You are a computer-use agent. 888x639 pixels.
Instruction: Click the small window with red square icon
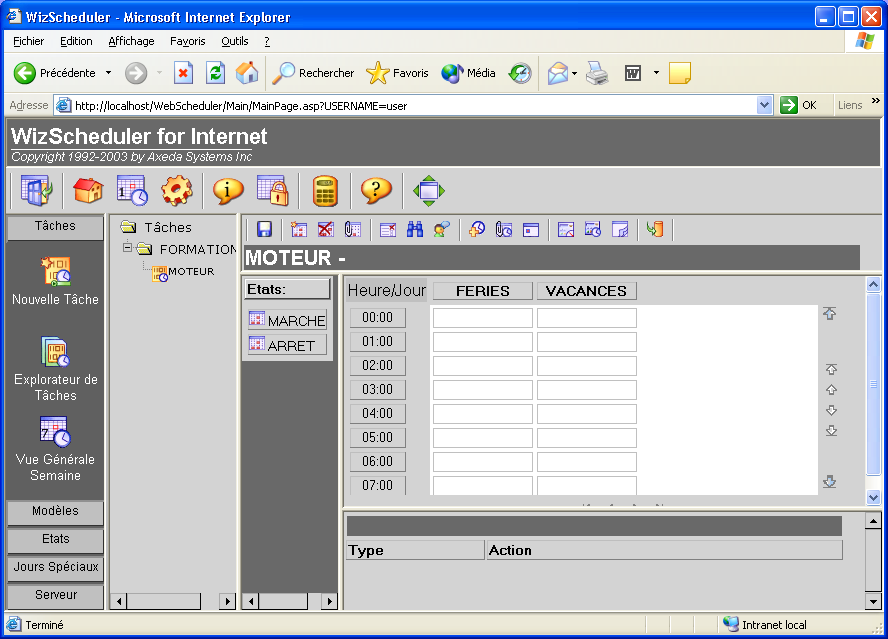(531, 229)
